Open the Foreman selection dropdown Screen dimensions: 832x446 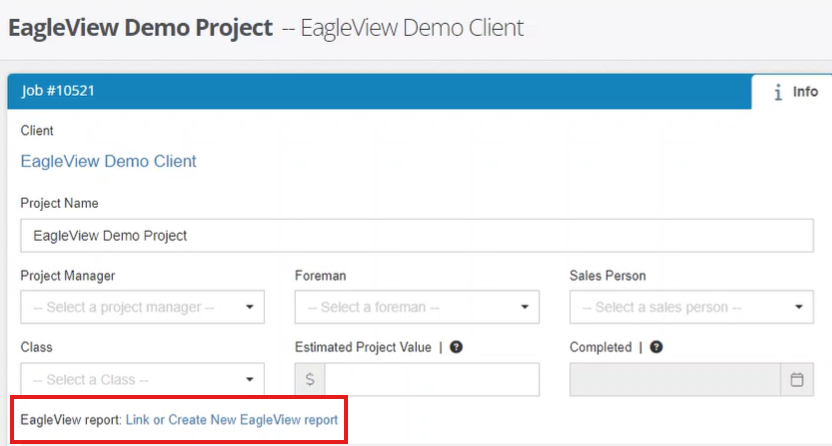tap(417, 307)
